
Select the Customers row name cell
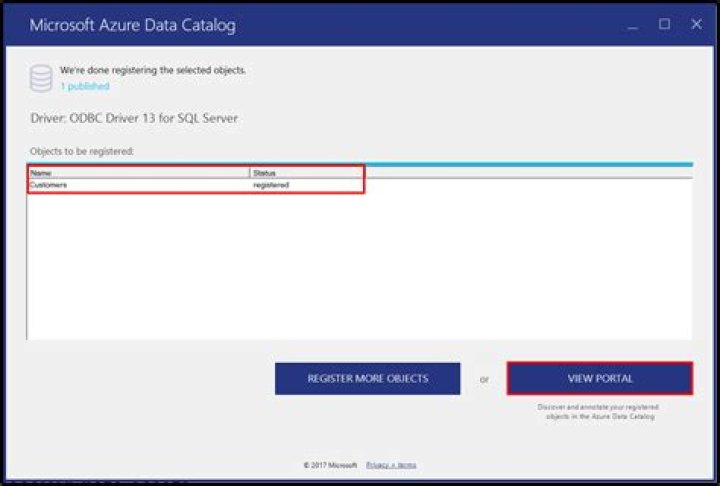[x=48, y=185]
